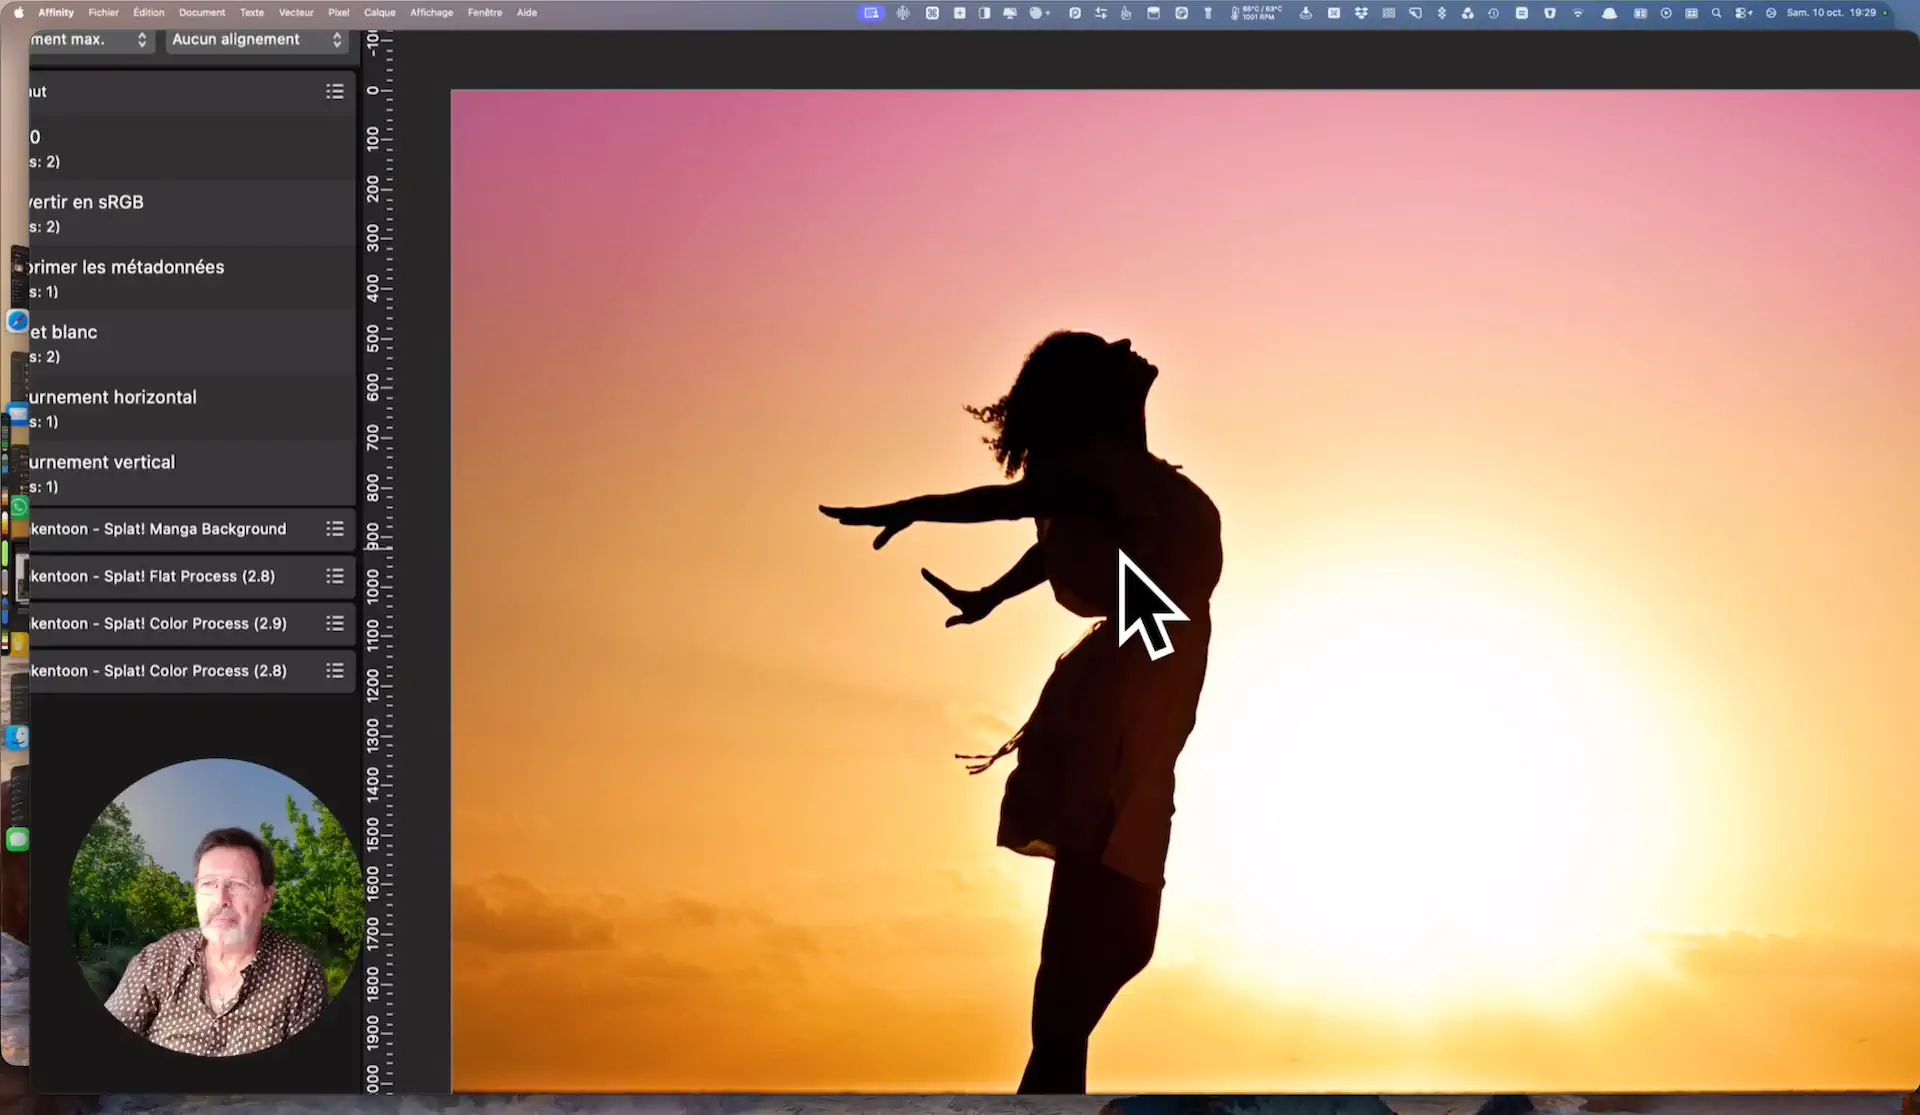
Task: Click the date and time 'Sam. 10 oct. 19:29'
Action: pyautogui.click(x=1831, y=13)
